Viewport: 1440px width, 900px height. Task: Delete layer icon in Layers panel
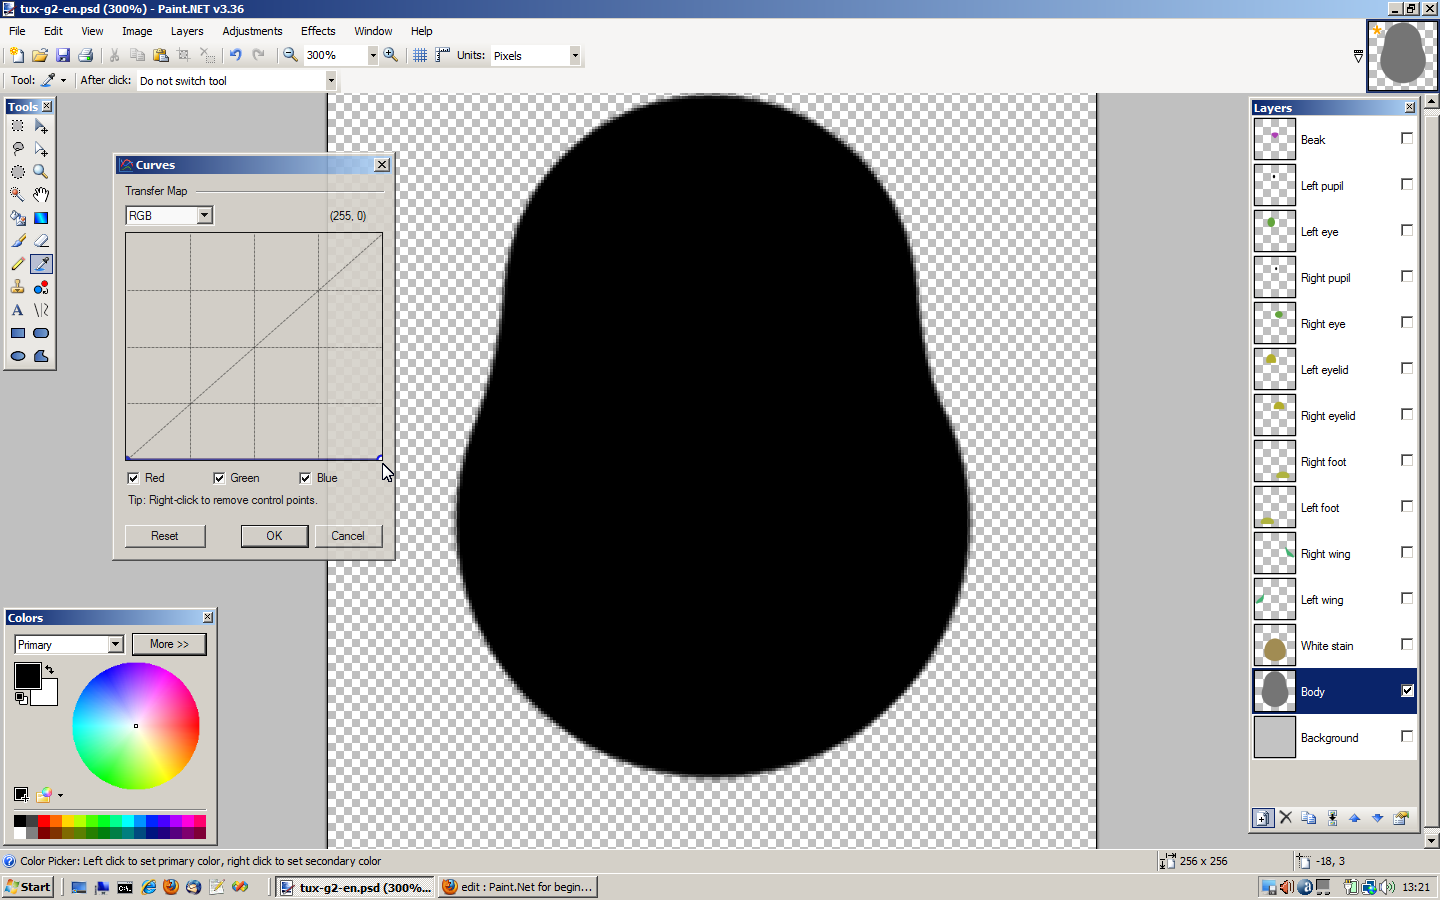click(x=1286, y=818)
